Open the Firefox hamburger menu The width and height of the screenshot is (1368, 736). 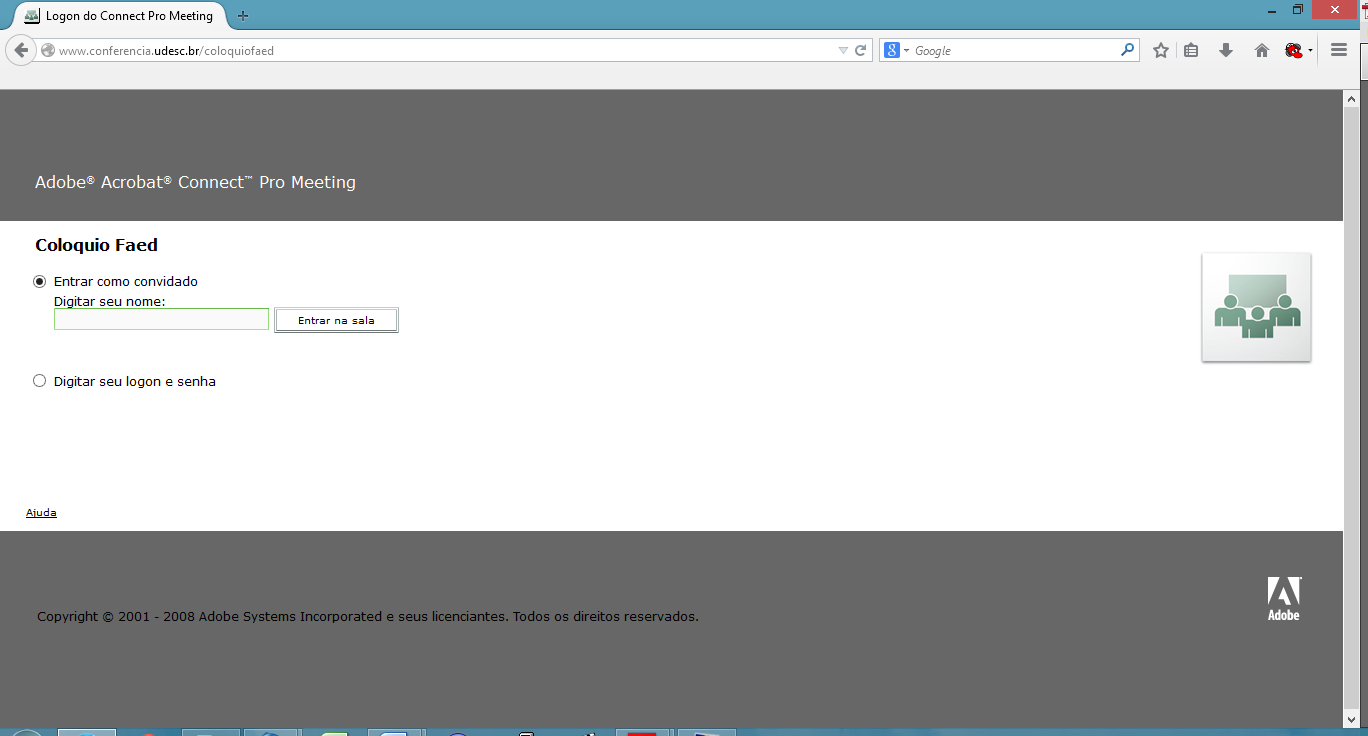(x=1339, y=50)
